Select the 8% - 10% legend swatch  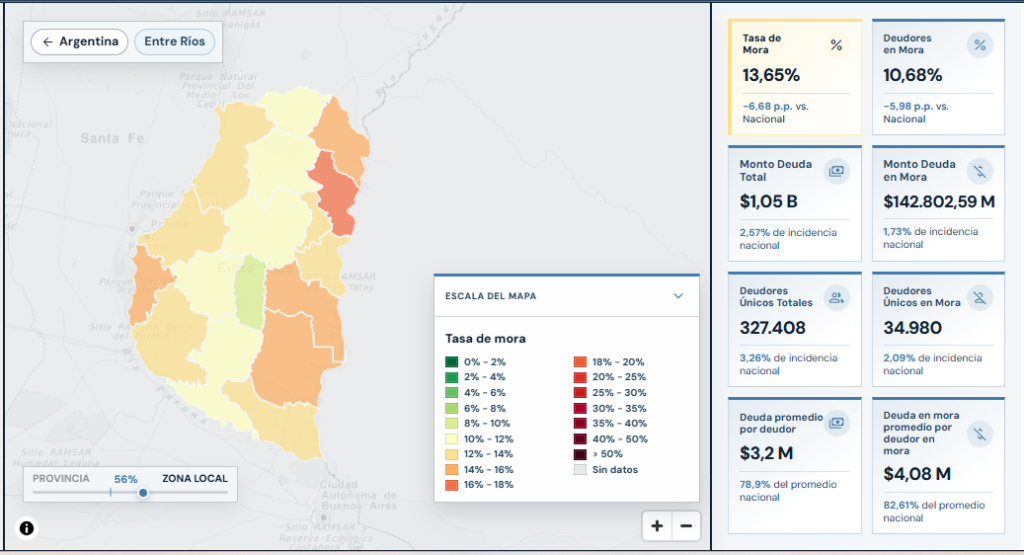(x=451, y=423)
